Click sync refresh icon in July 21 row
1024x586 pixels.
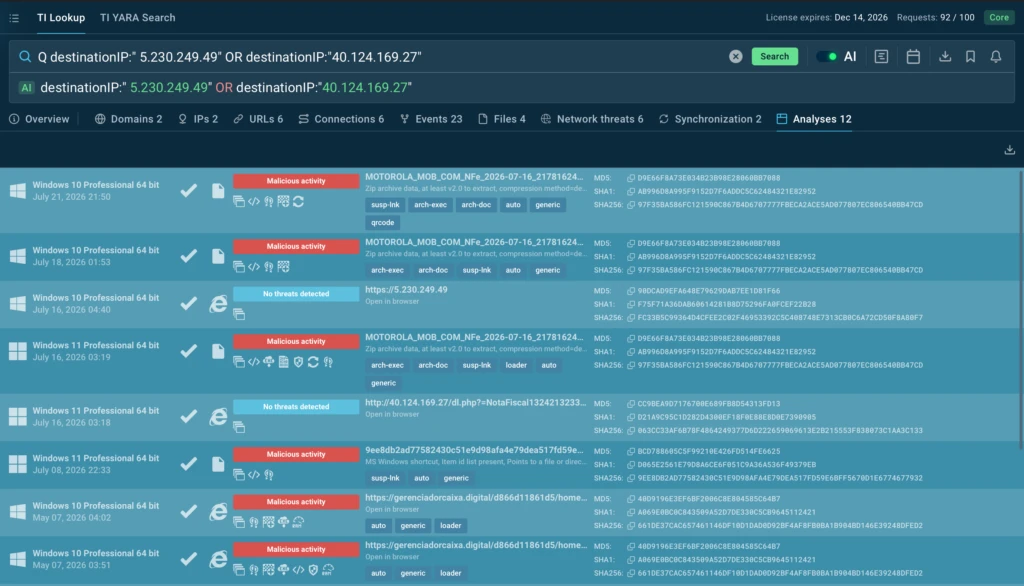(298, 202)
